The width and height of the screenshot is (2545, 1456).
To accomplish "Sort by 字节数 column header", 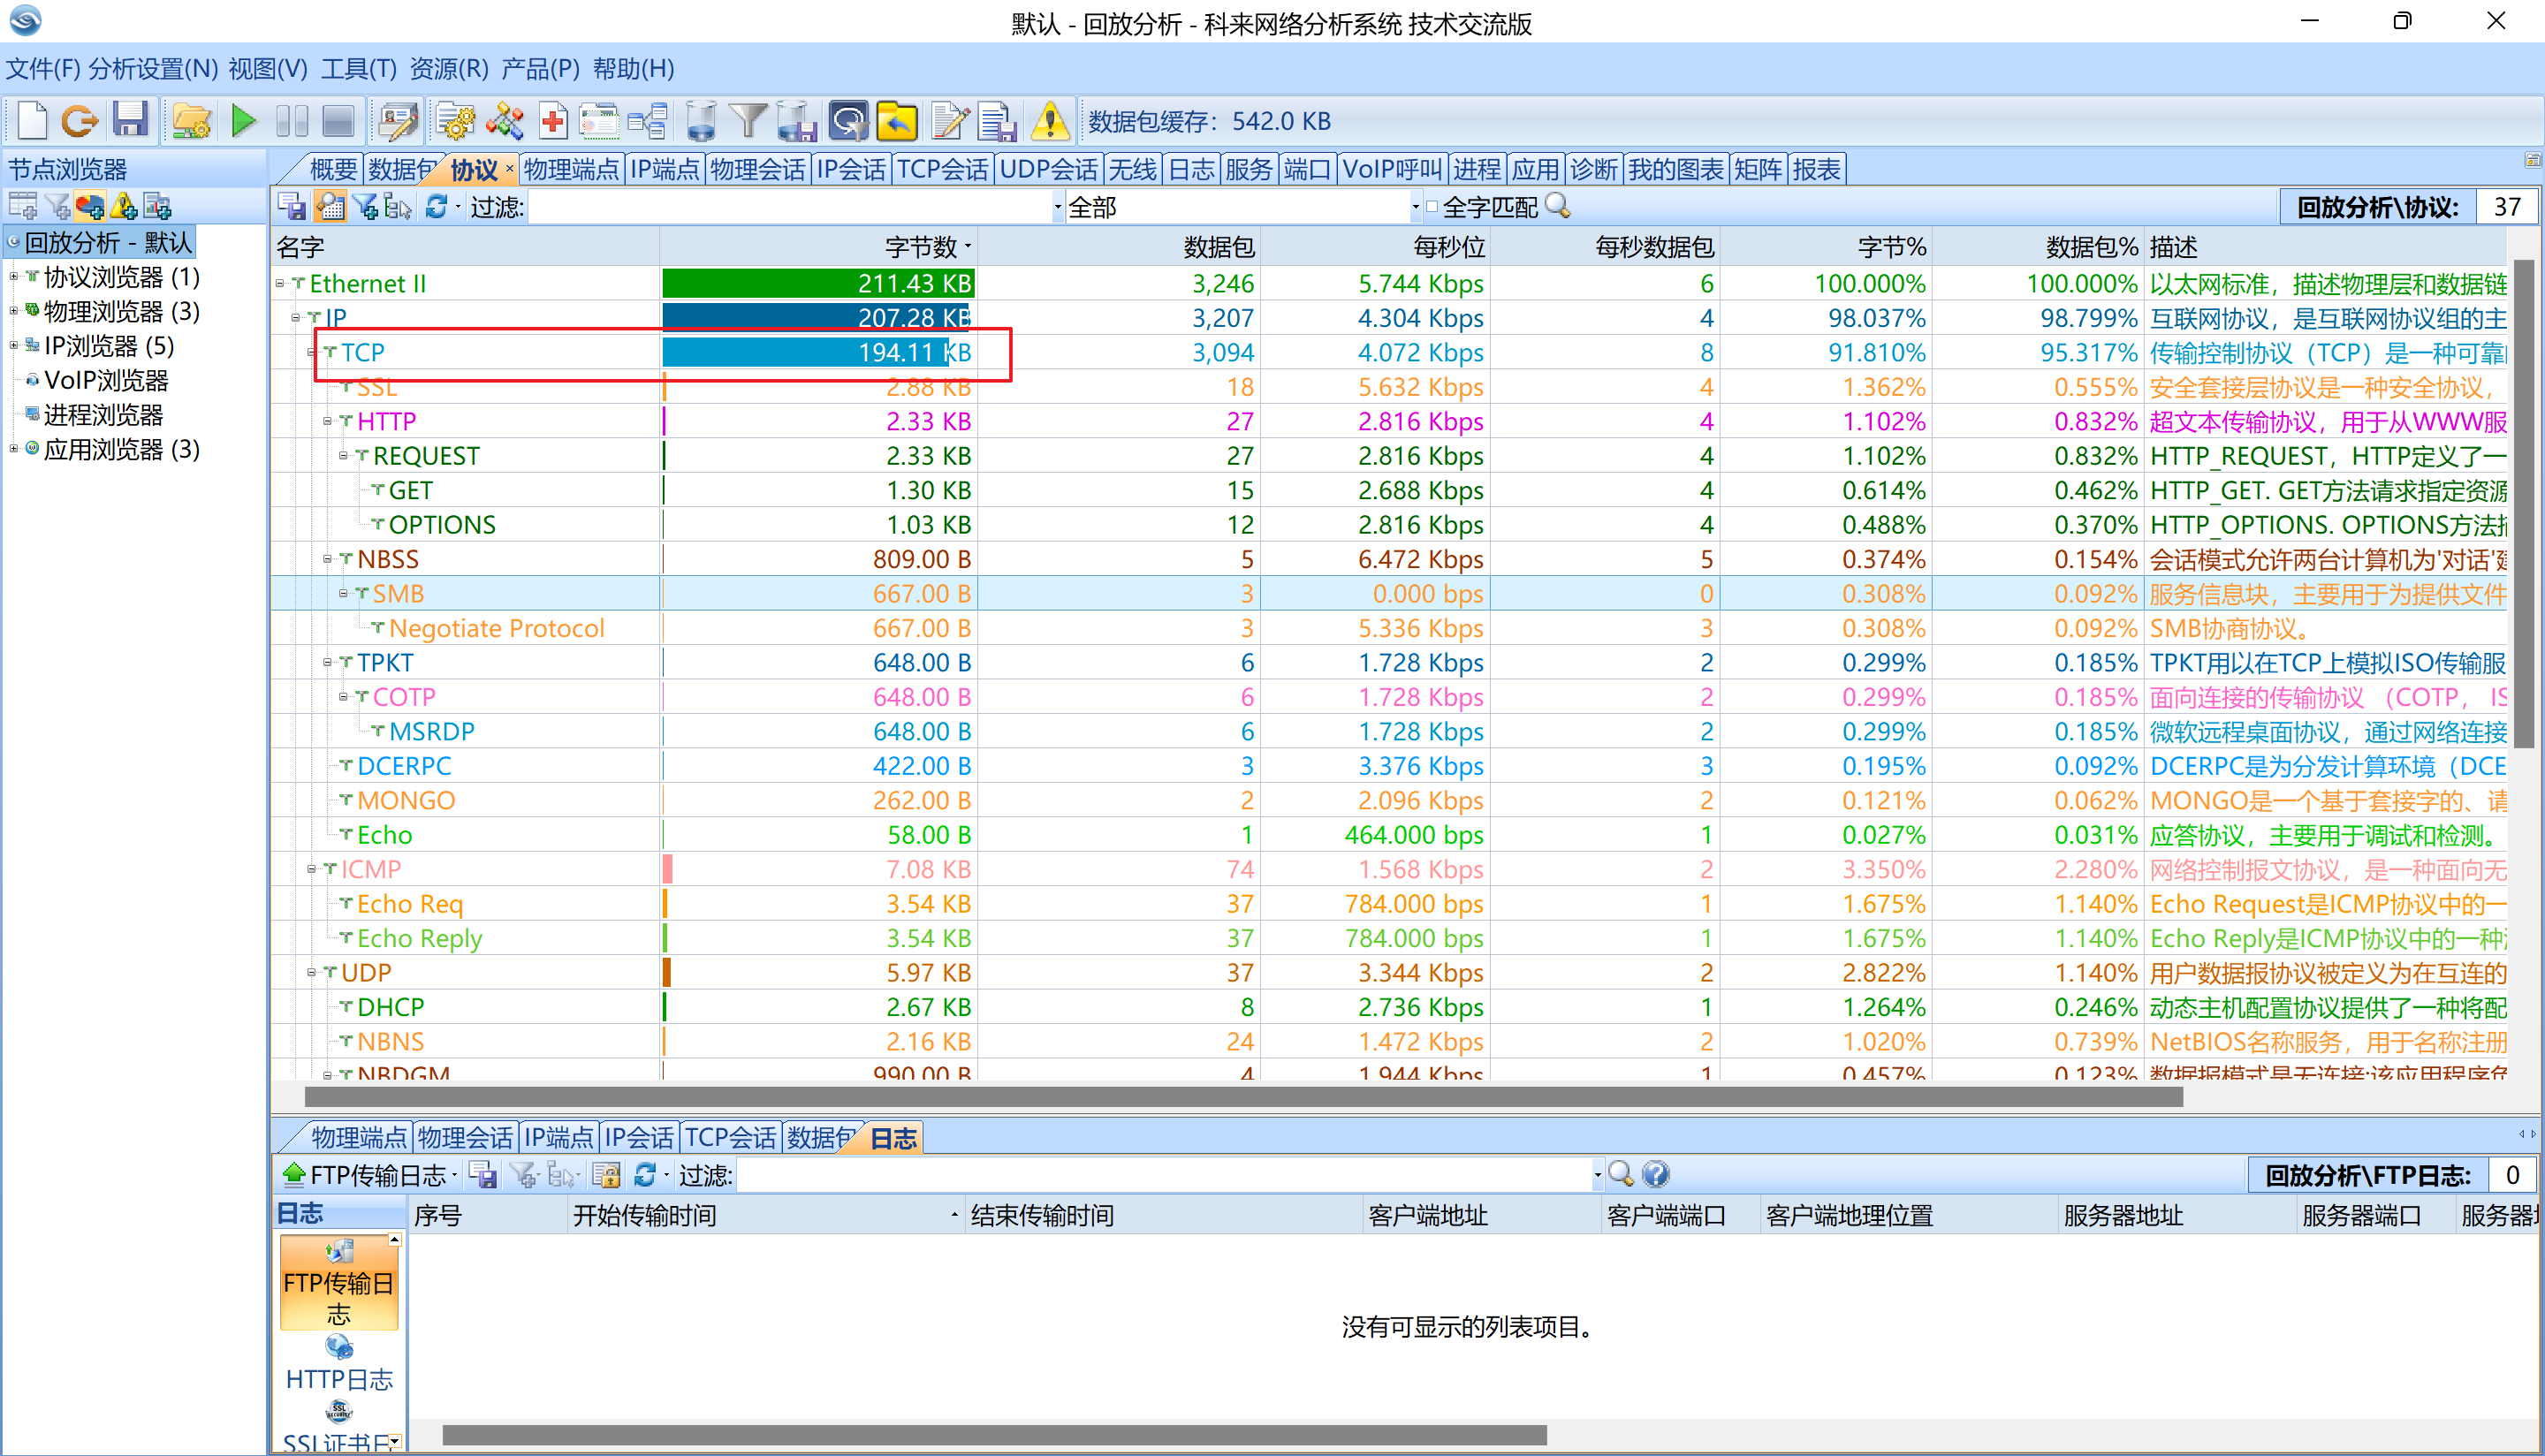I will 920,247.
